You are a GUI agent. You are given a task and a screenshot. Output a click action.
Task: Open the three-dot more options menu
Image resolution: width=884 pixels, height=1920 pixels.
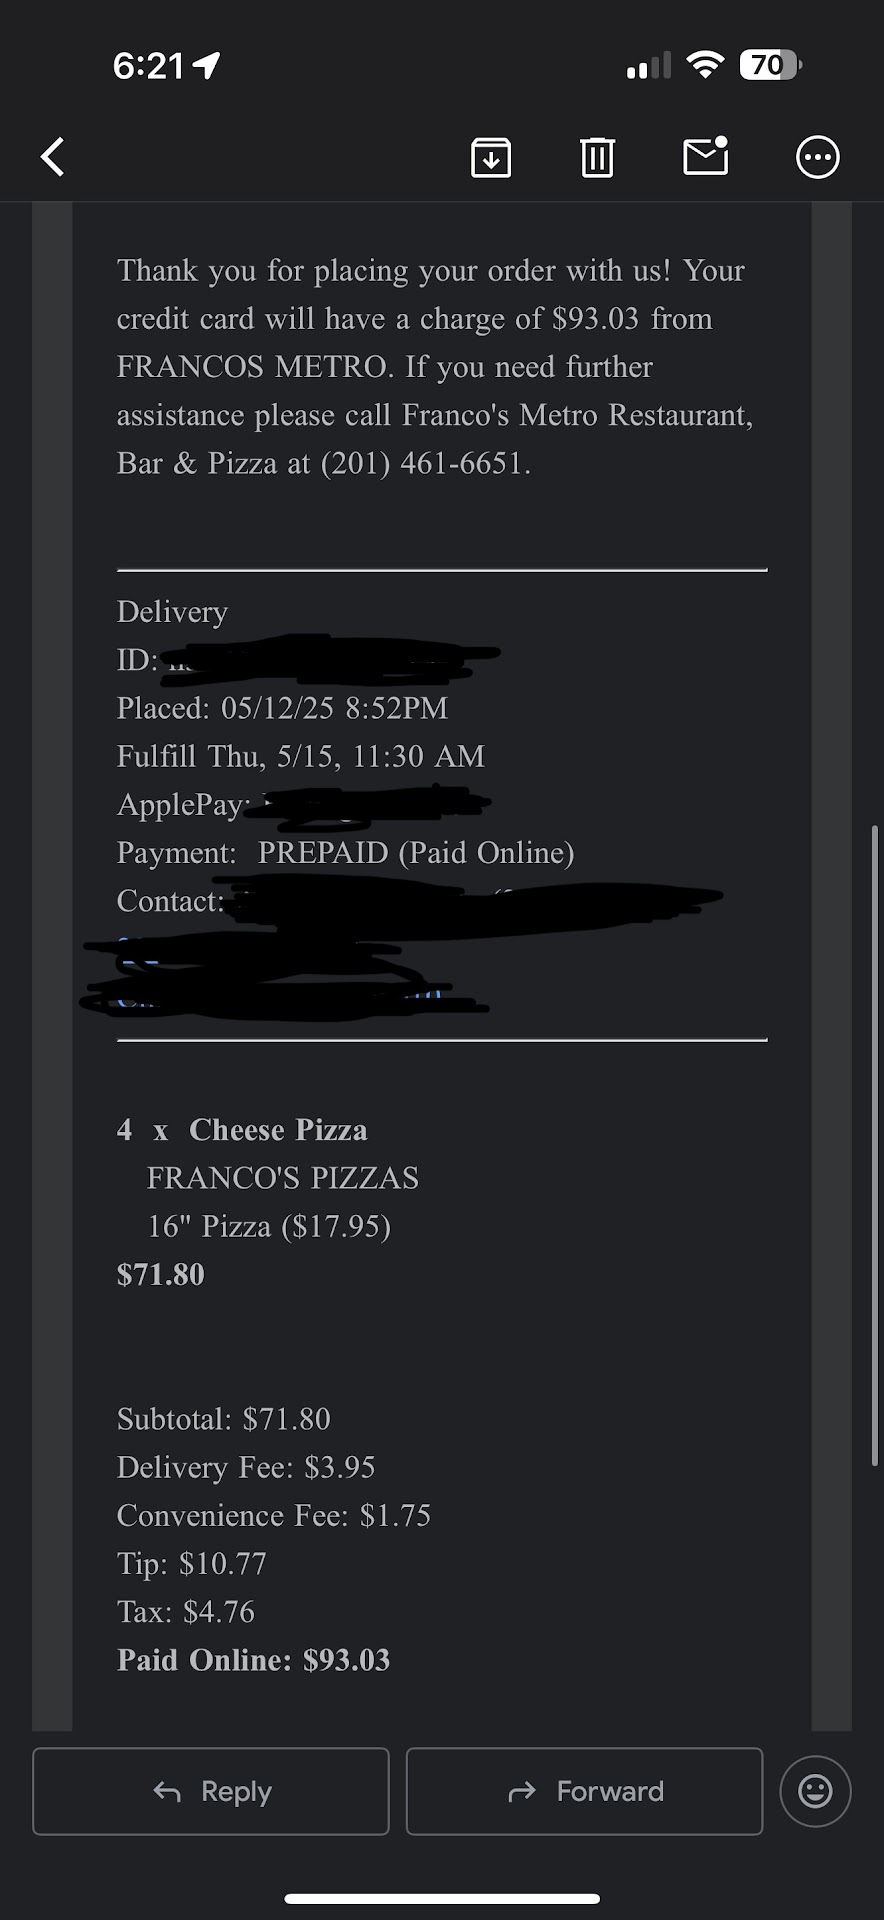pos(817,157)
